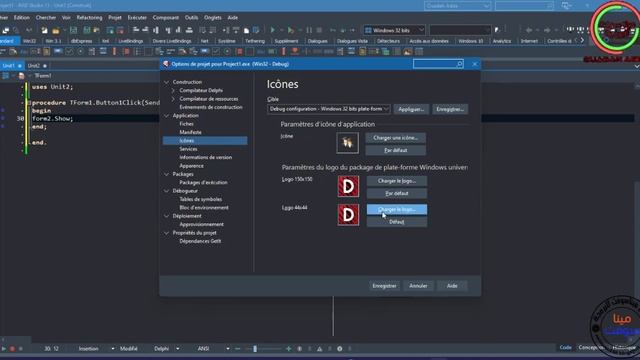Click the Défaut button for Logo 44x44
The width and height of the screenshot is (640, 360).
click(x=397, y=222)
